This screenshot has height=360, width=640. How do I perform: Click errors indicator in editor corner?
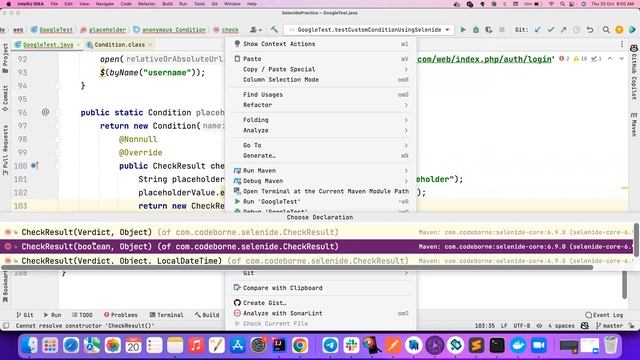click(x=565, y=59)
